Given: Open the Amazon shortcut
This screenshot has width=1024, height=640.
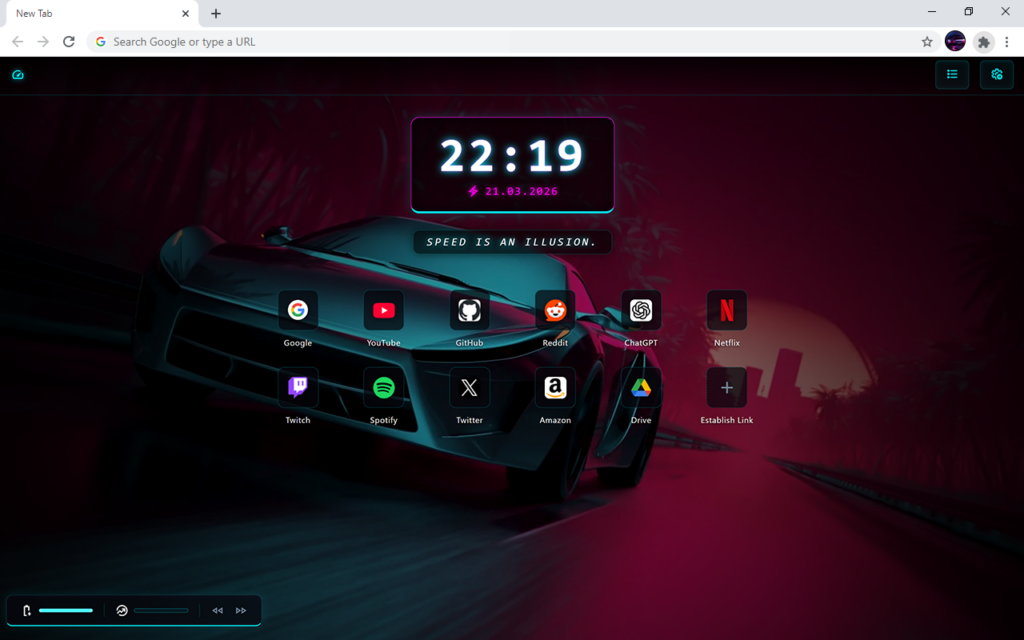Looking at the screenshot, I should coord(555,388).
